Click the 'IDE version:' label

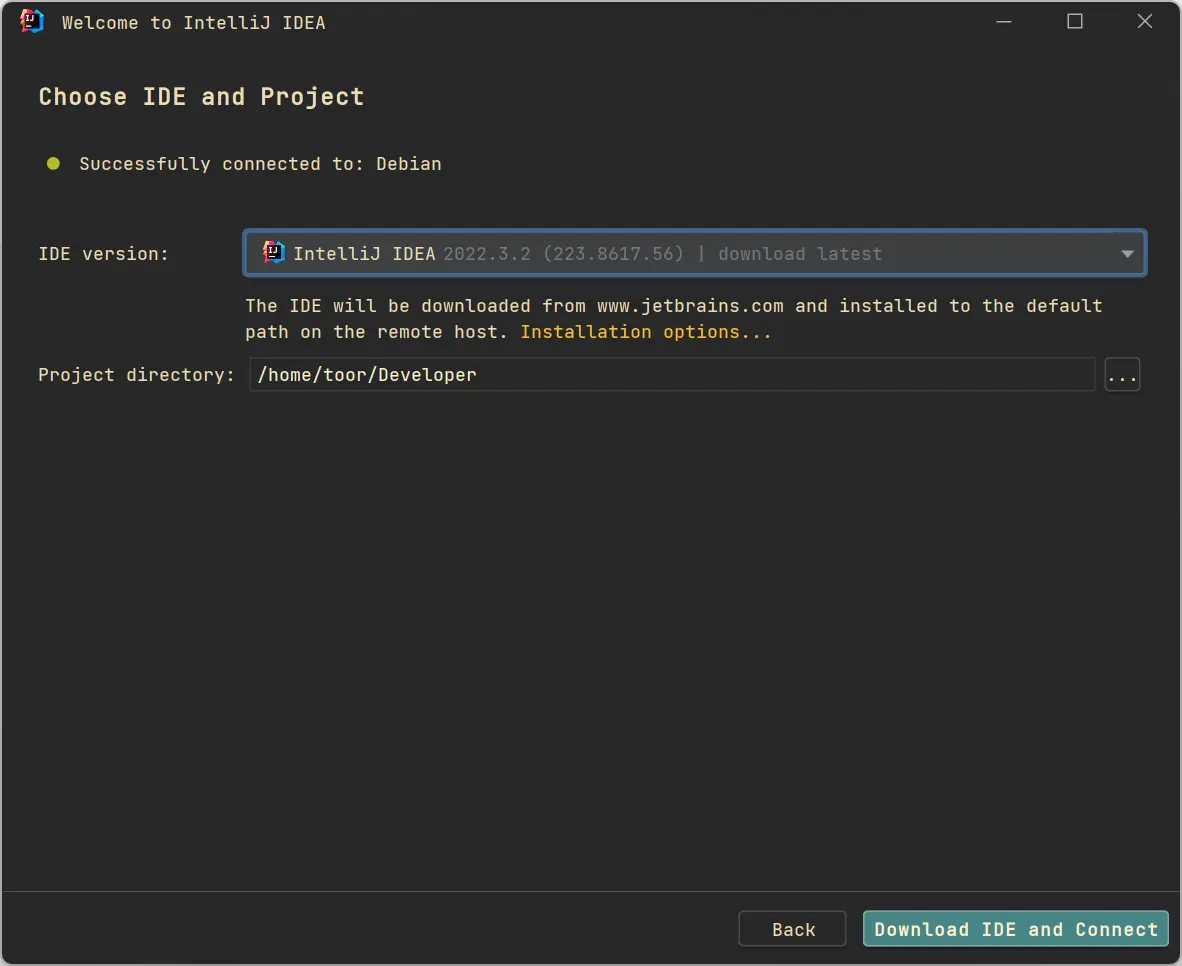click(x=104, y=254)
